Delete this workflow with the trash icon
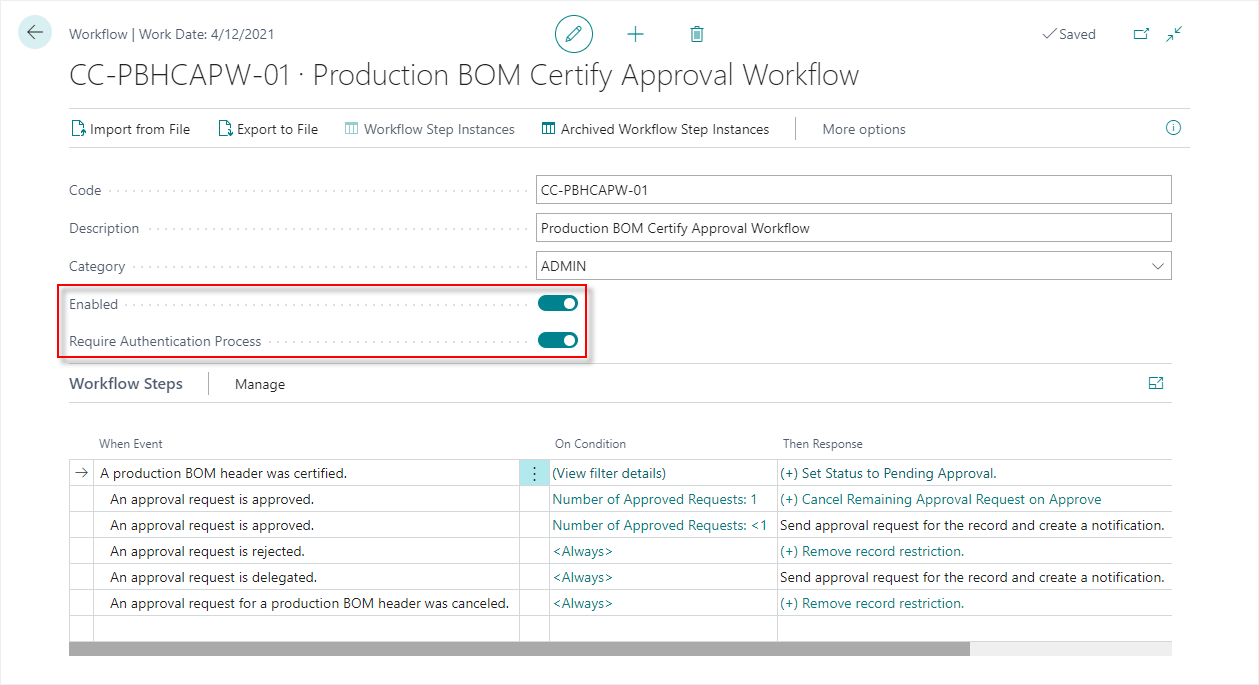This screenshot has height=685, width=1259. (x=696, y=33)
